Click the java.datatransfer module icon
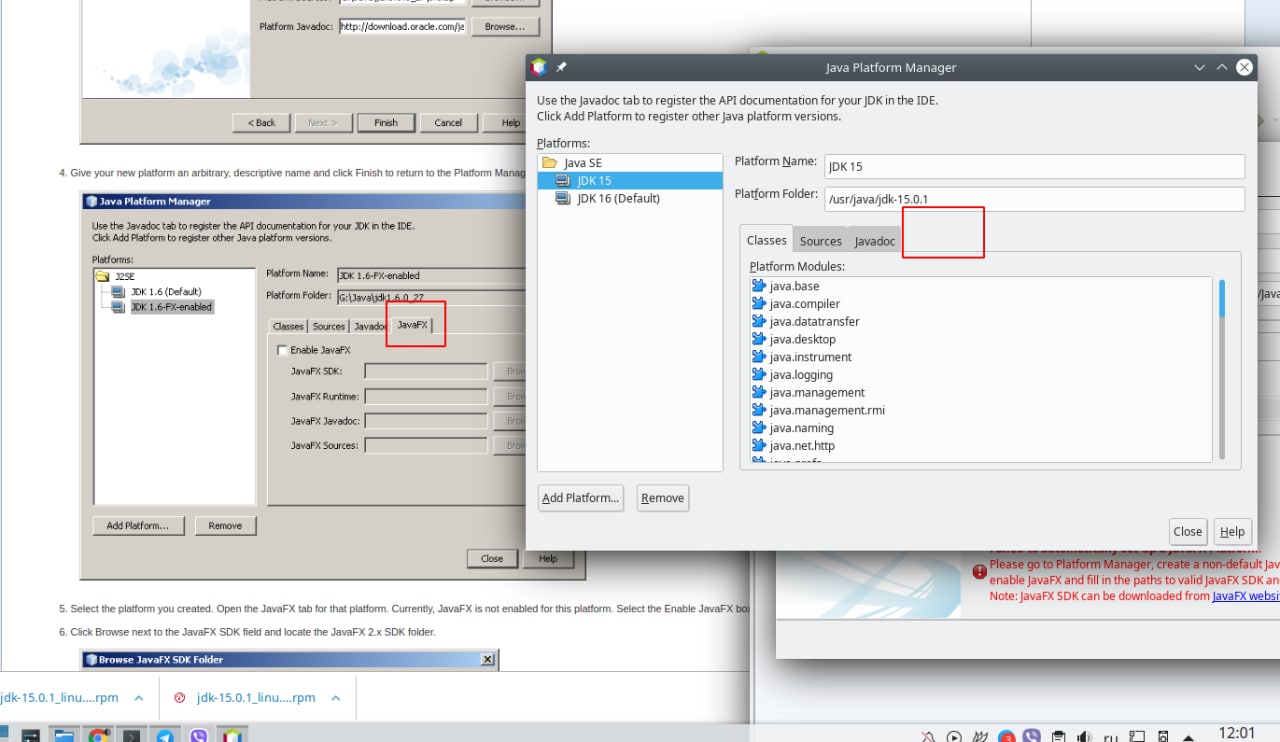 pyautogui.click(x=759, y=322)
